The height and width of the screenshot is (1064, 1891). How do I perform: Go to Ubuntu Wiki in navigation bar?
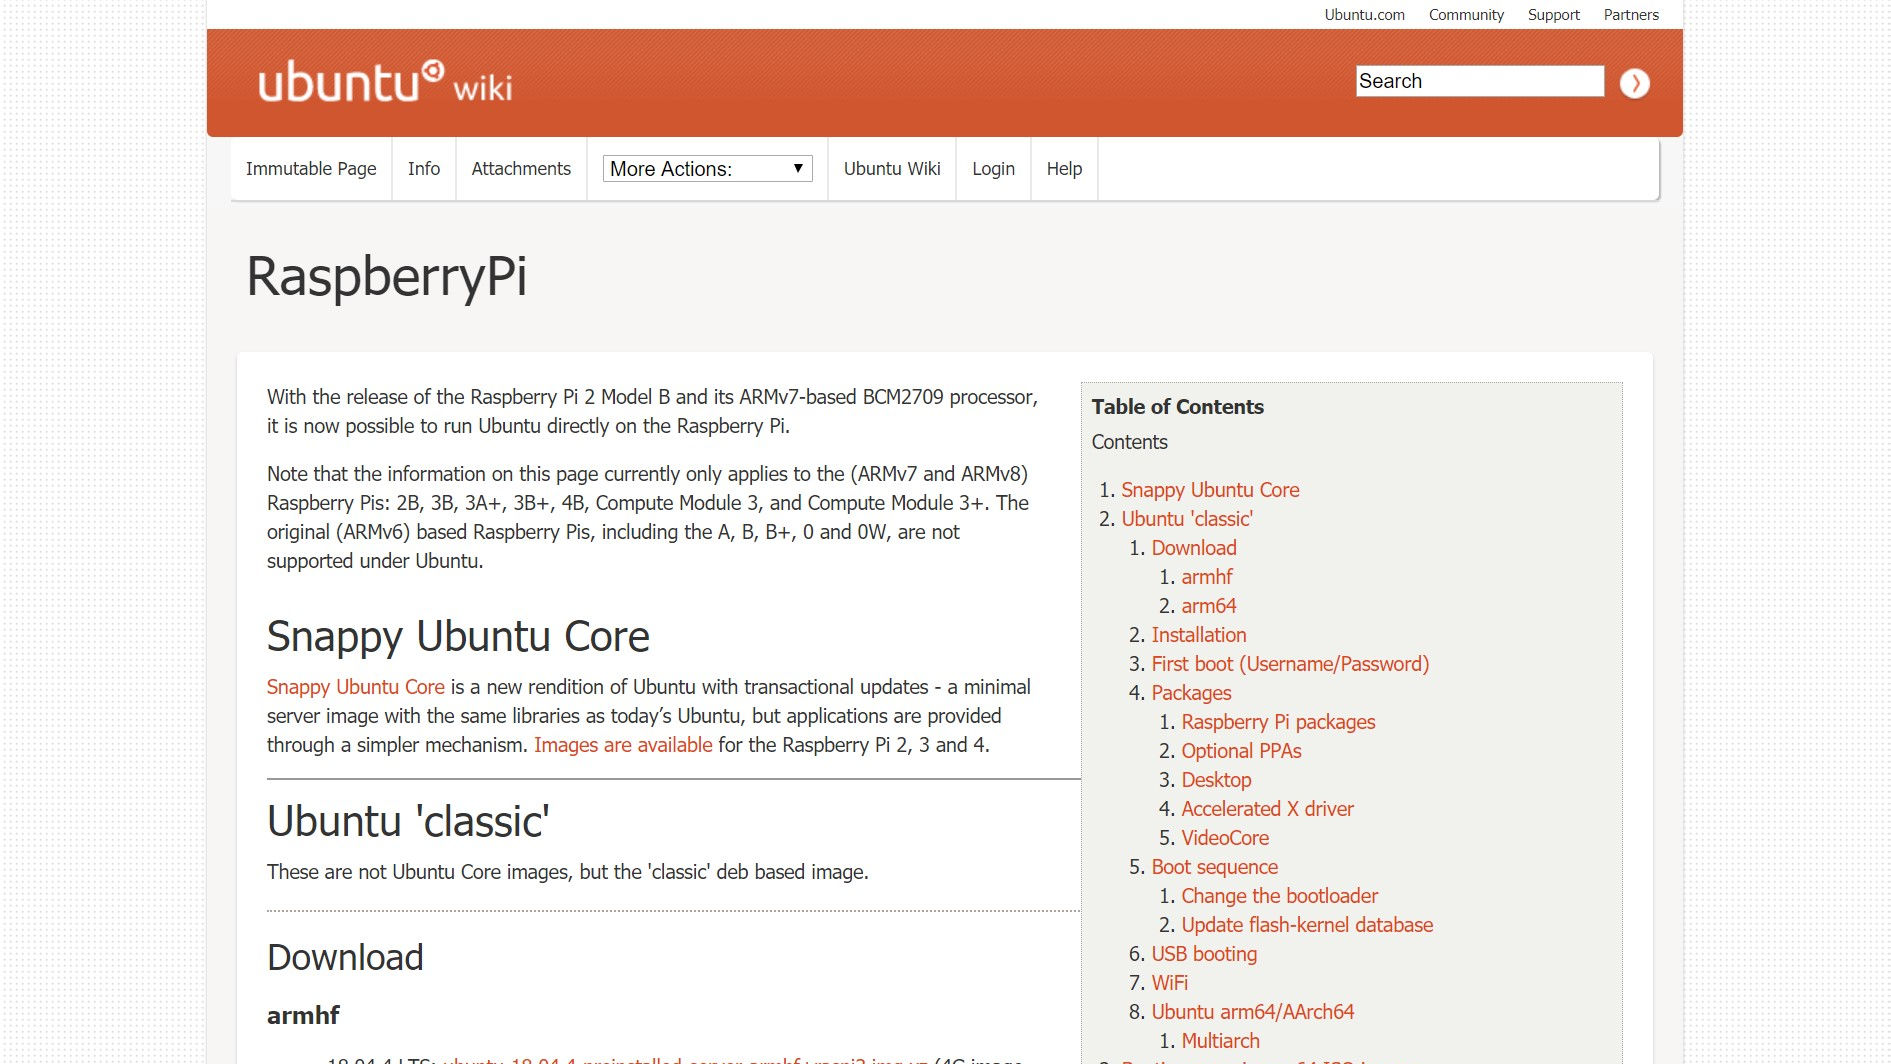(x=892, y=169)
